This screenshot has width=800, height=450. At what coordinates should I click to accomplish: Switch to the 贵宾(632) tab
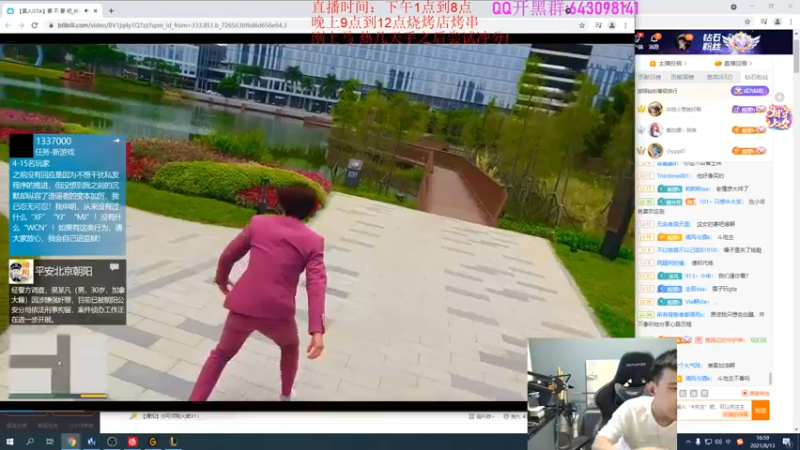click(x=719, y=77)
